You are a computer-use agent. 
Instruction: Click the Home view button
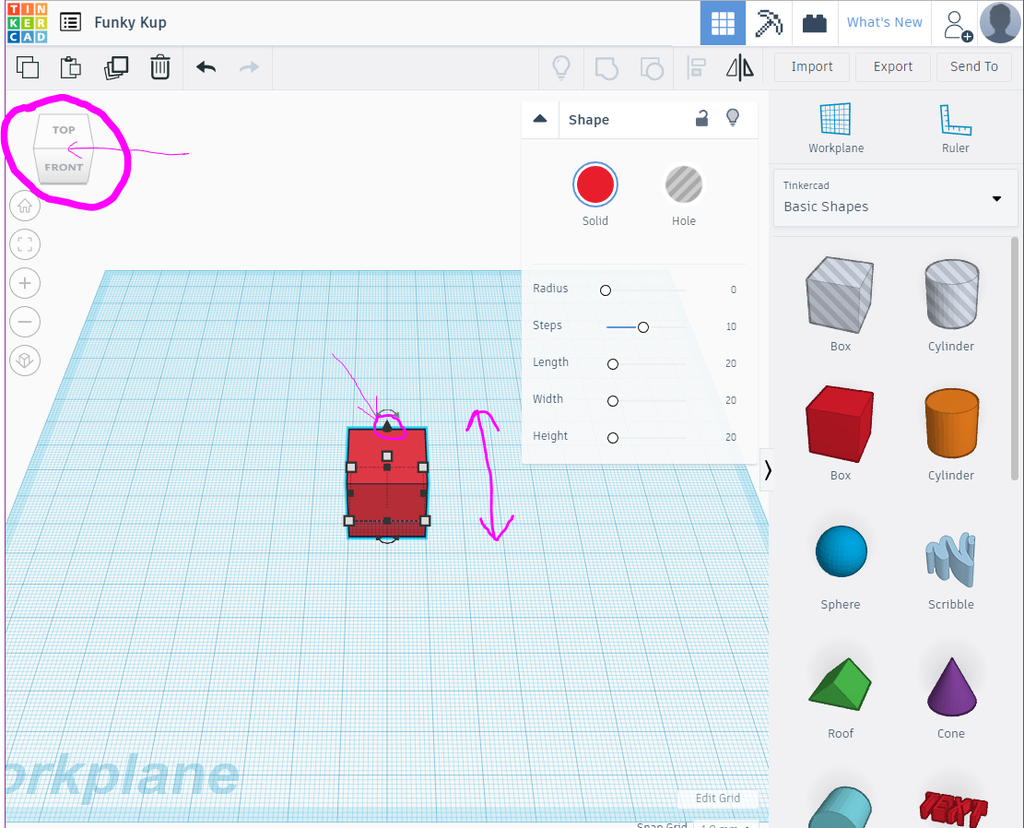point(25,206)
